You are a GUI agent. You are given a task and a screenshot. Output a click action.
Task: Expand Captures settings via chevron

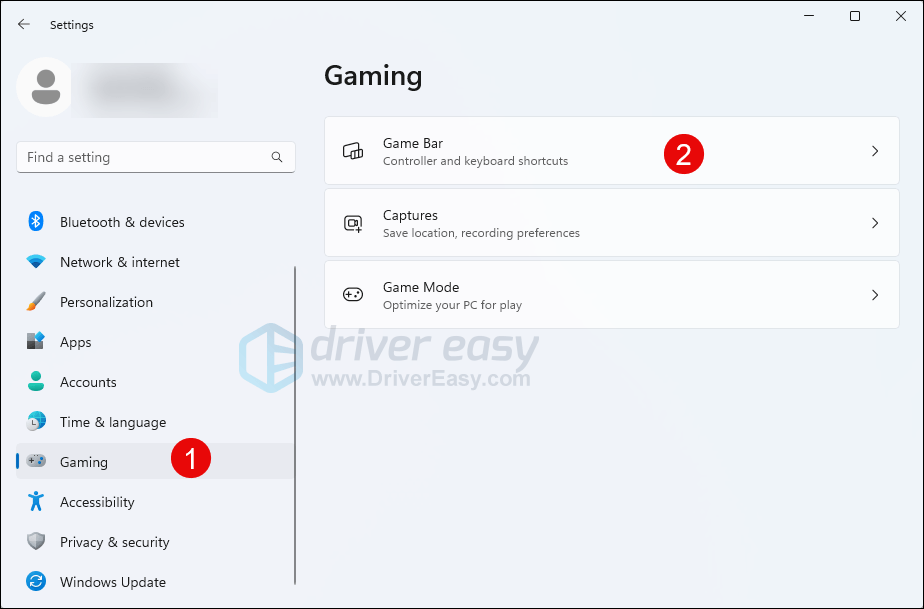pyautogui.click(x=874, y=223)
